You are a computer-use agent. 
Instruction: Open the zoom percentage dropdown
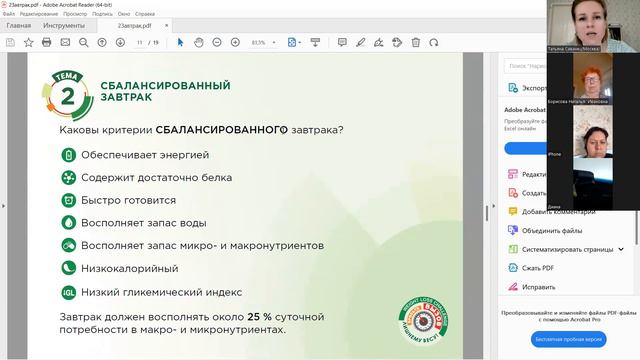pyautogui.click(x=274, y=42)
